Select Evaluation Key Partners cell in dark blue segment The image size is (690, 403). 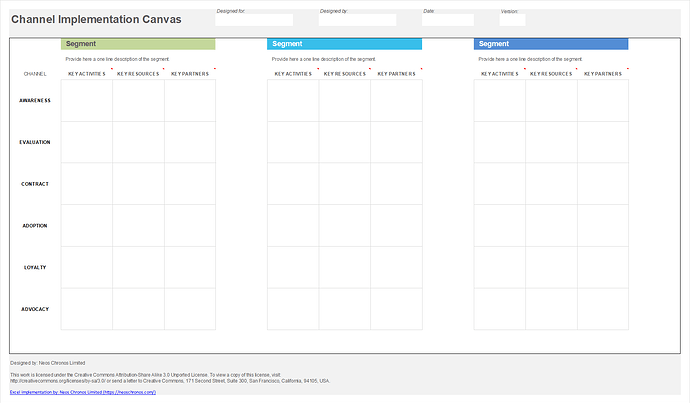[603, 142]
